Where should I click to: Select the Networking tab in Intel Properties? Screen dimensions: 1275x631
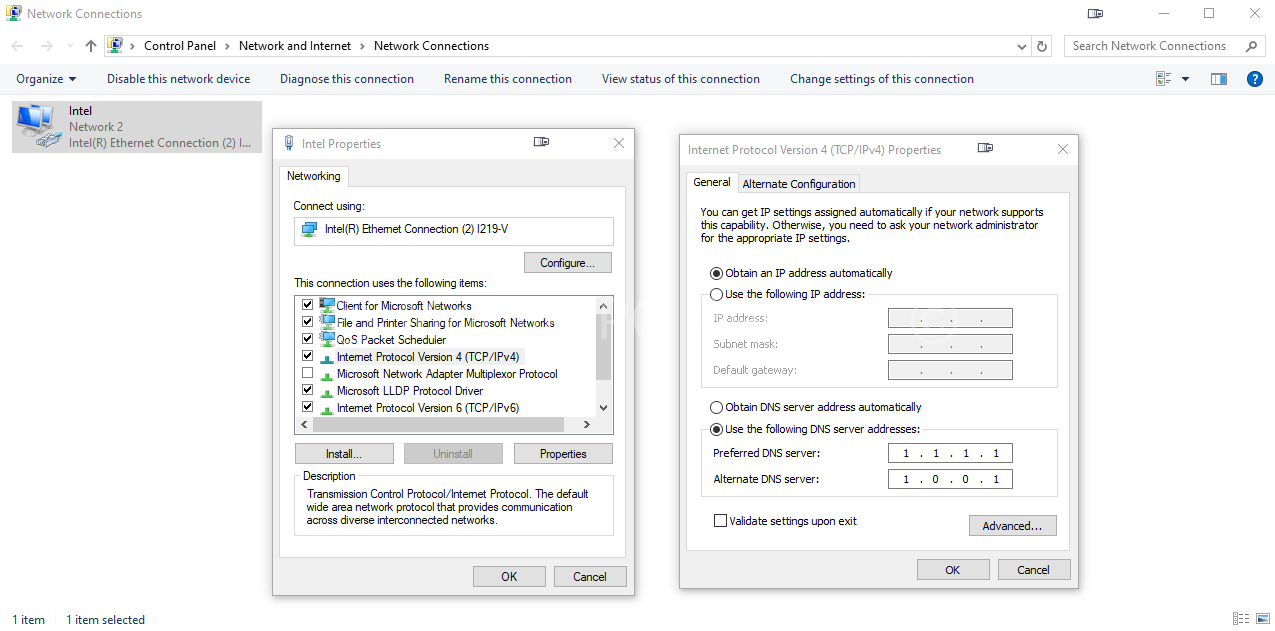(x=314, y=176)
